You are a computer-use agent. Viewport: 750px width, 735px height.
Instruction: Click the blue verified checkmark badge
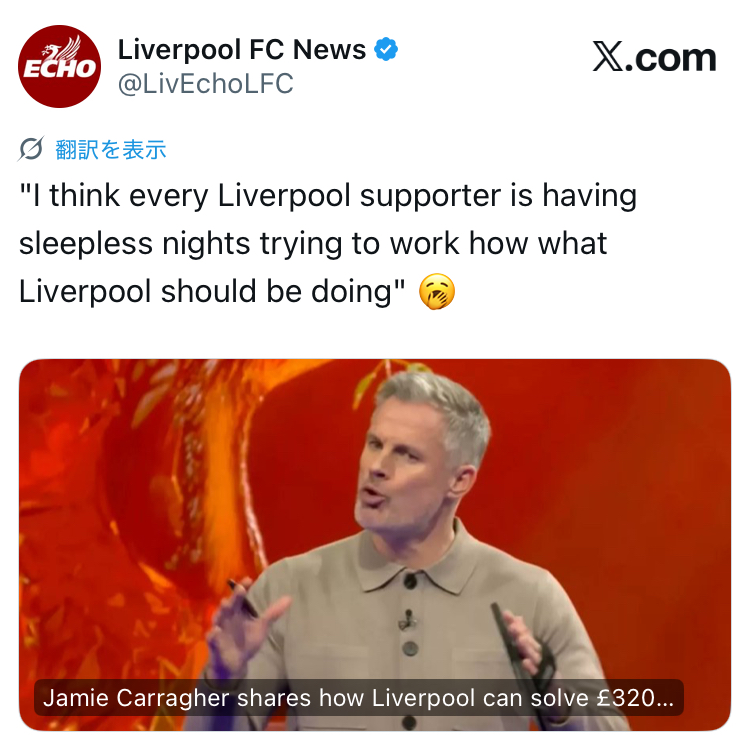(386, 49)
